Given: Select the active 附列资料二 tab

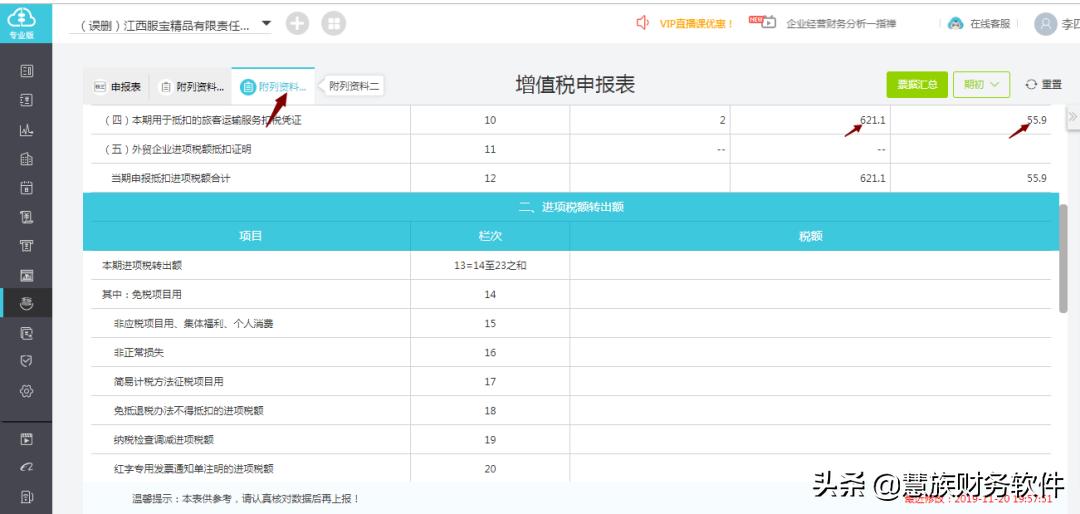Looking at the screenshot, I should click(x=273, y=87).
